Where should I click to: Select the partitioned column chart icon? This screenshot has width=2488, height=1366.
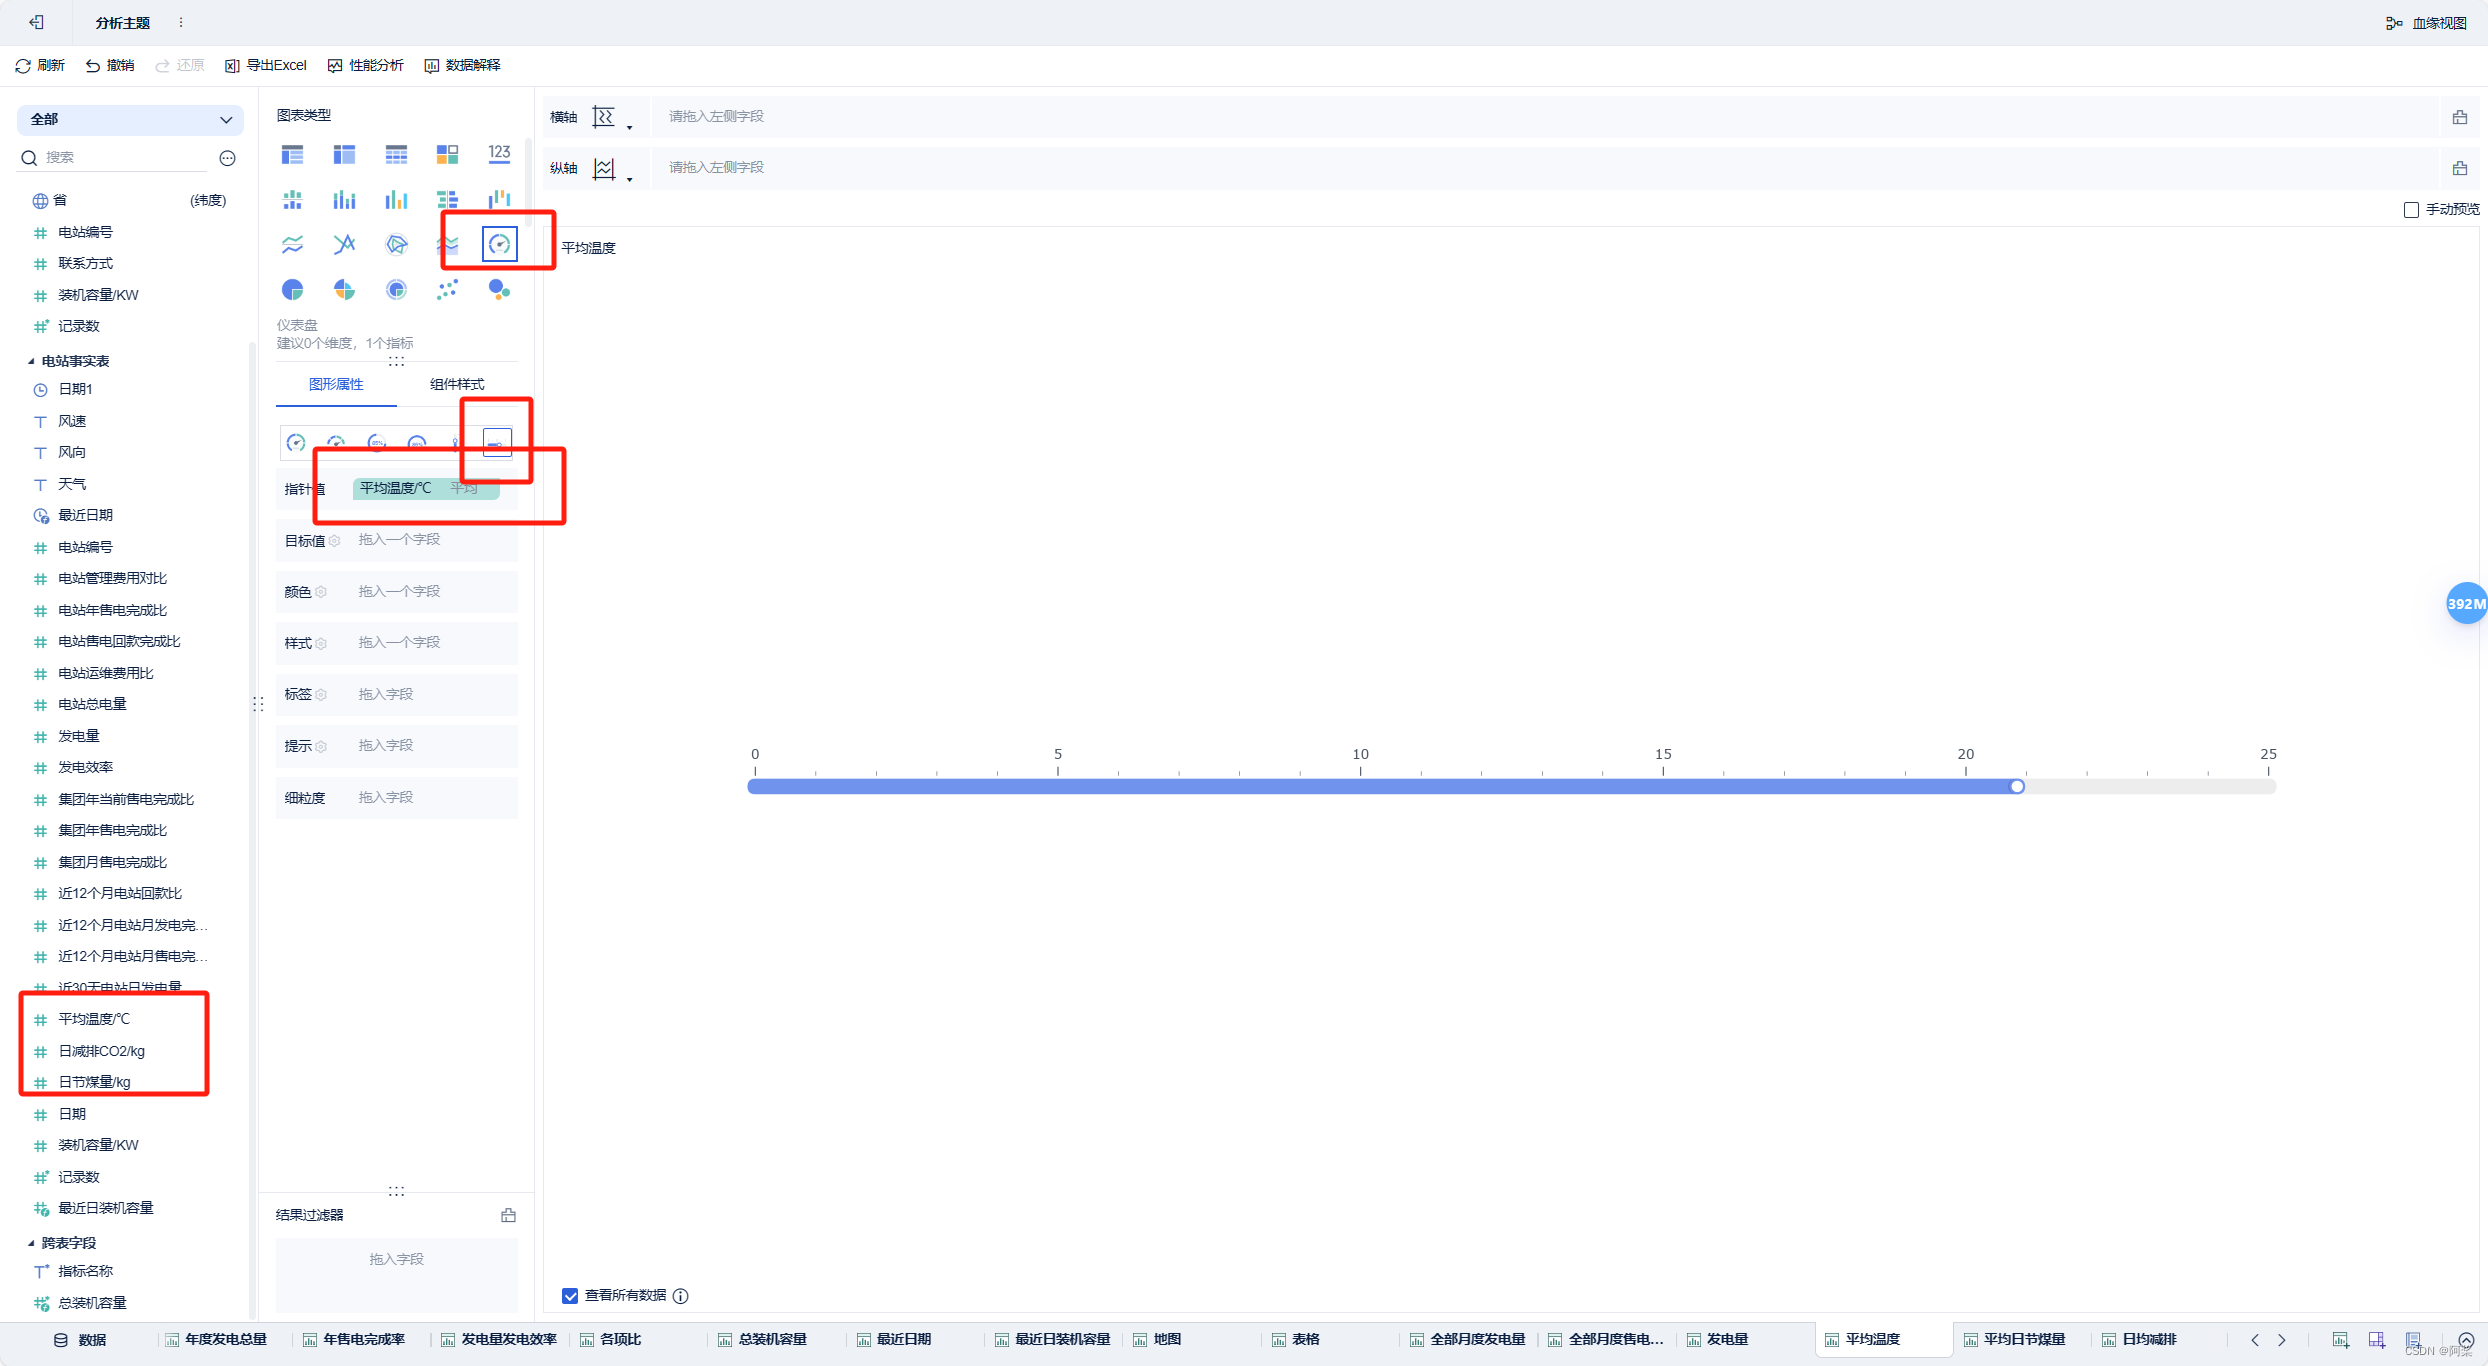point(292,200)
